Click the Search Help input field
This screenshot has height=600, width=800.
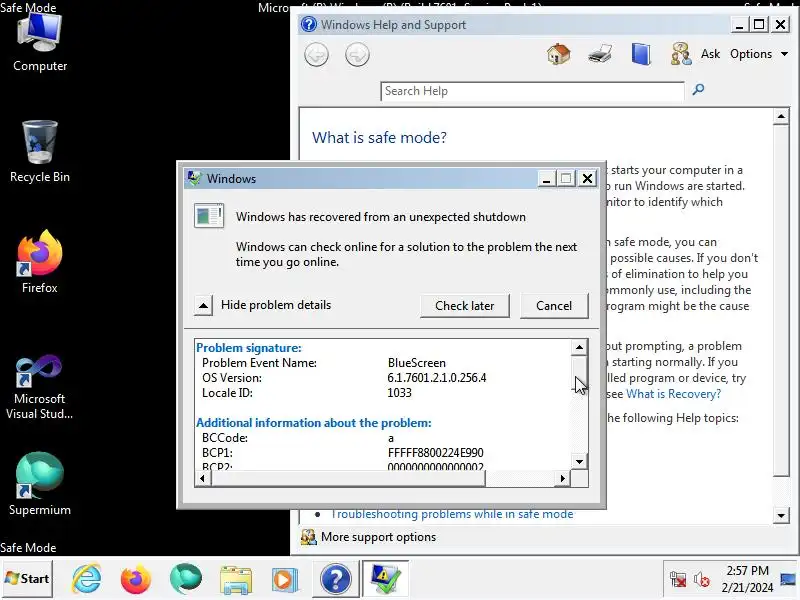click(532, 91)
